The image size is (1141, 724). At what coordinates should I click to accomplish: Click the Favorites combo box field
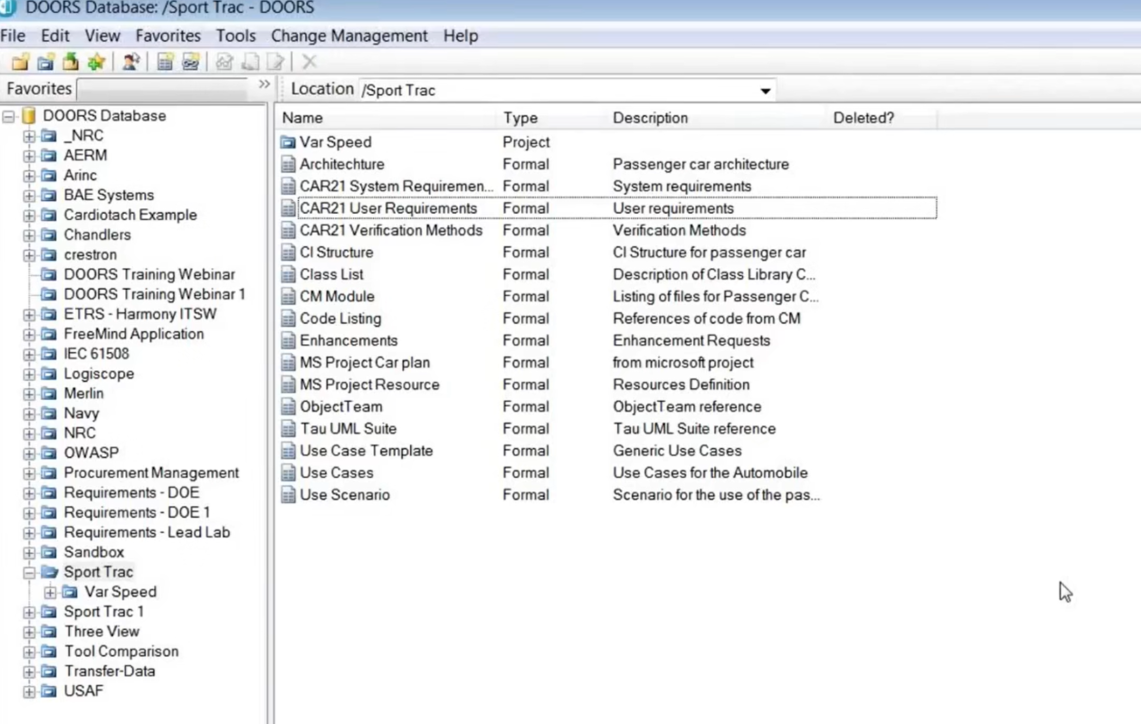[163, 89]
